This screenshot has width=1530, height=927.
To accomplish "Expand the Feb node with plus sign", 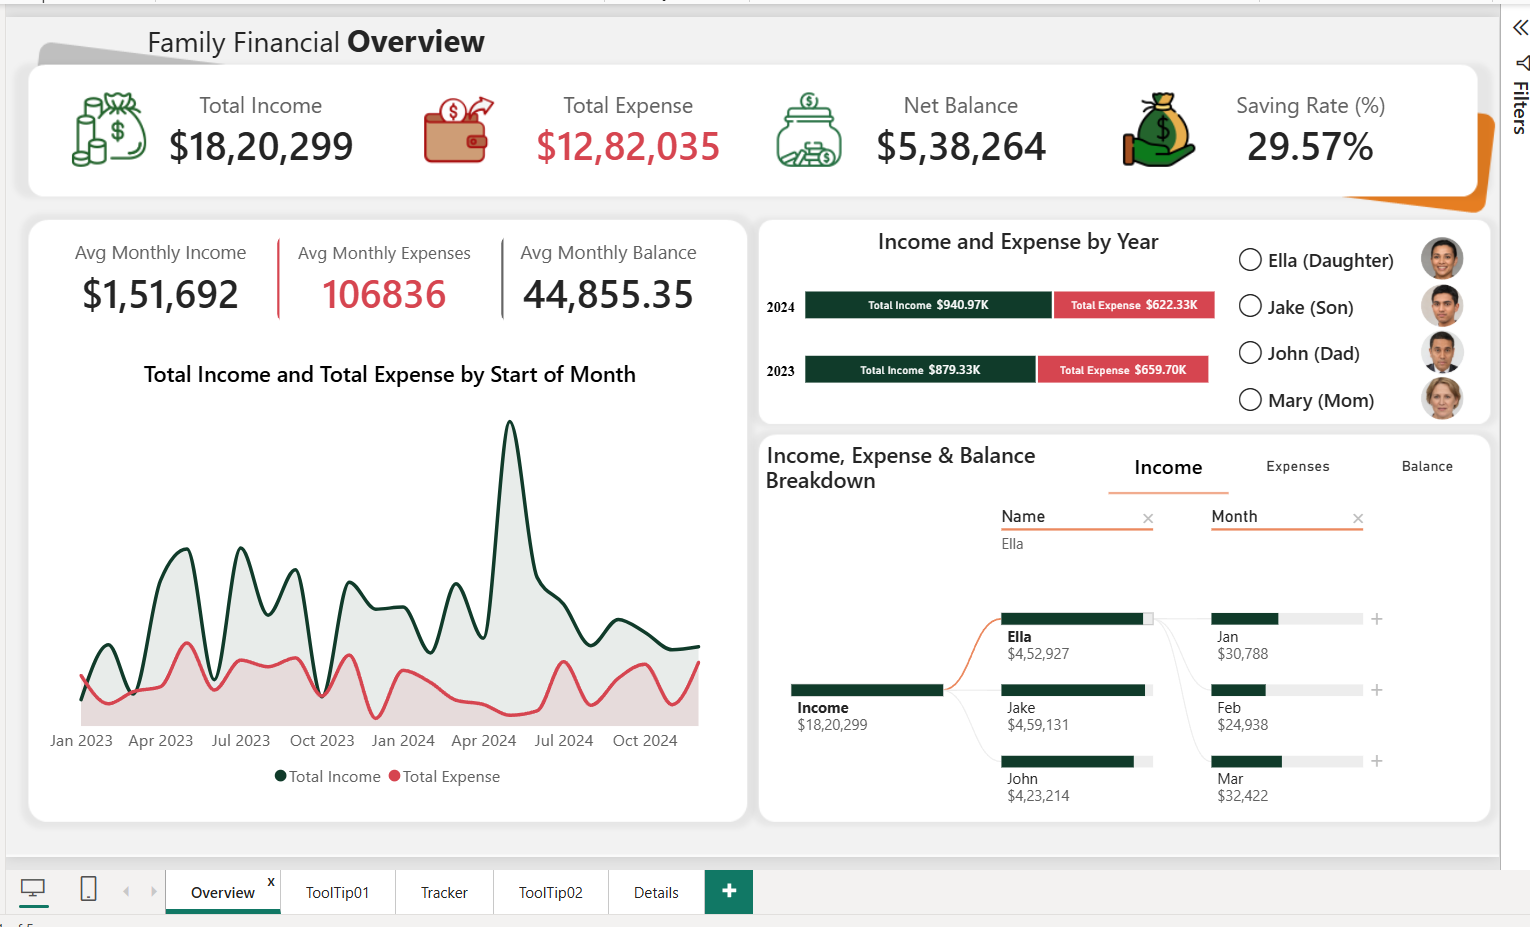I will [1377, 690].
